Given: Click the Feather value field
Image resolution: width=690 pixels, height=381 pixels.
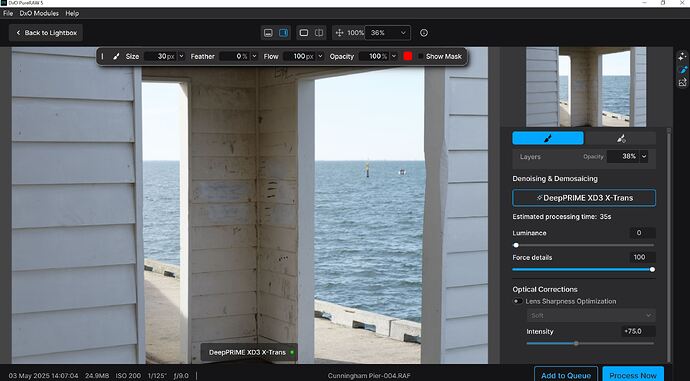Looking at the screenshot, I should click(x=234, y=56).
